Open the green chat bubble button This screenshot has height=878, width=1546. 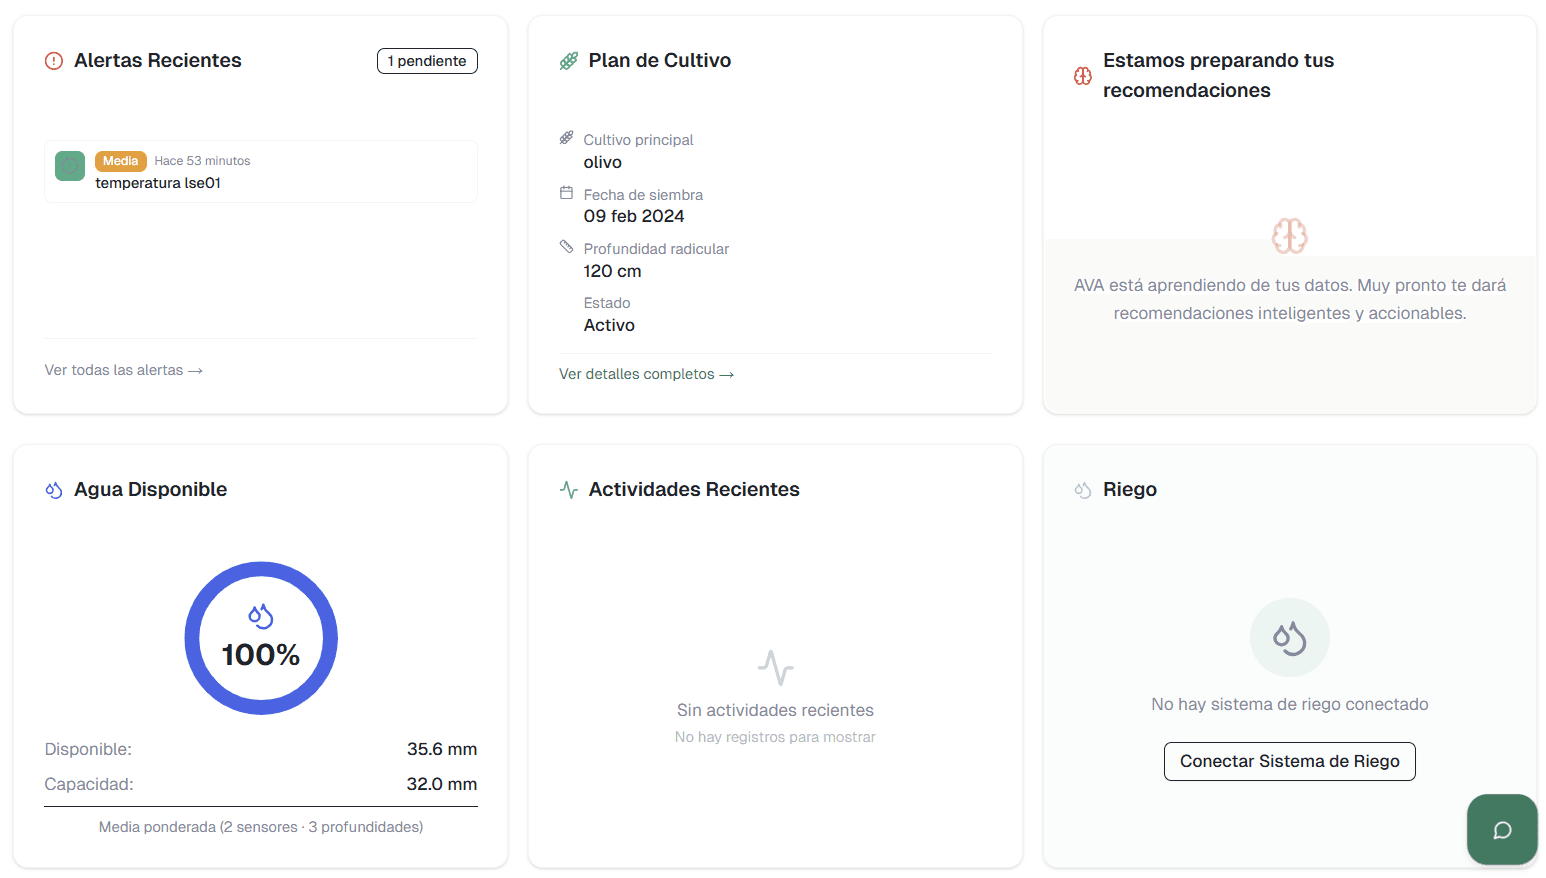tap(1502, 830)
